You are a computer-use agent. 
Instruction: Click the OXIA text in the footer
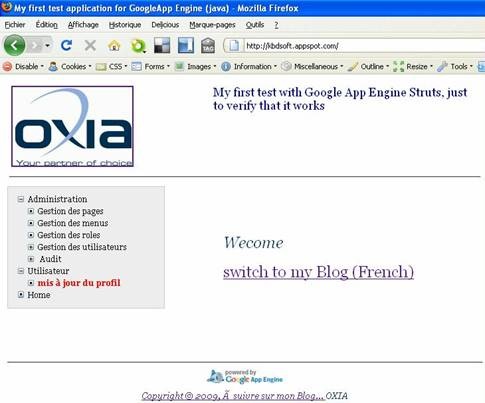point(337,396)
